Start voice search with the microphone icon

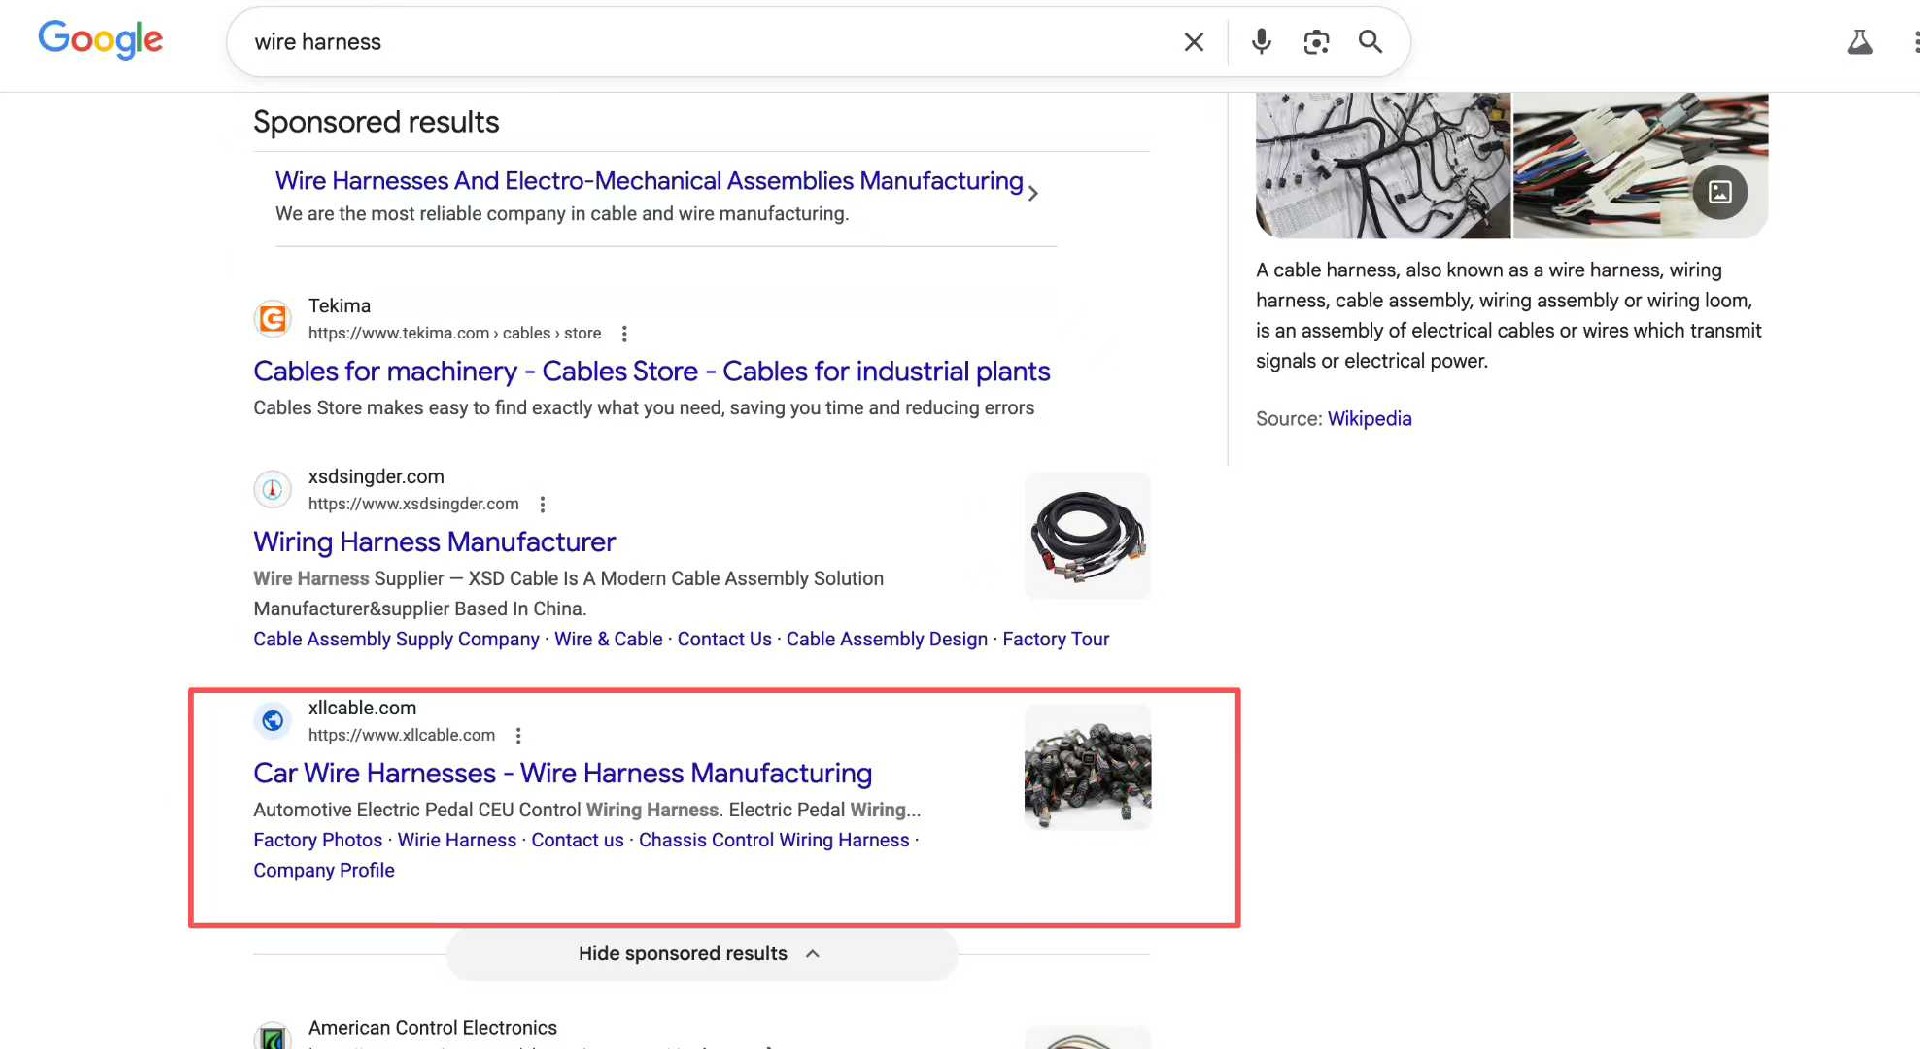pyautogui.click(x=1261, y=42)
